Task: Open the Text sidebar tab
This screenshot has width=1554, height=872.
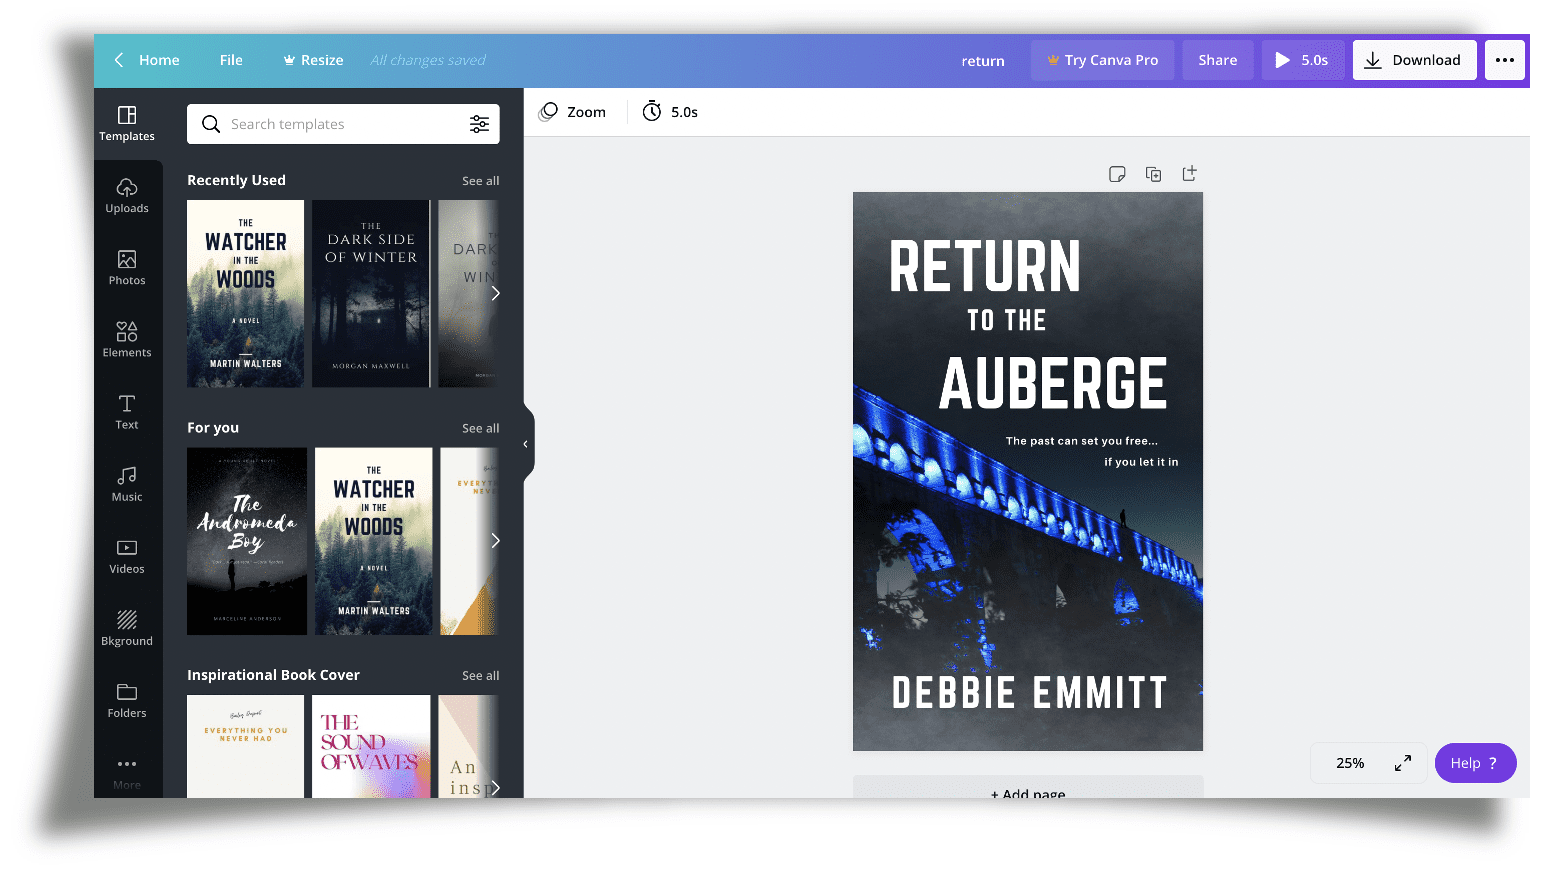Action: coord(127,412)
